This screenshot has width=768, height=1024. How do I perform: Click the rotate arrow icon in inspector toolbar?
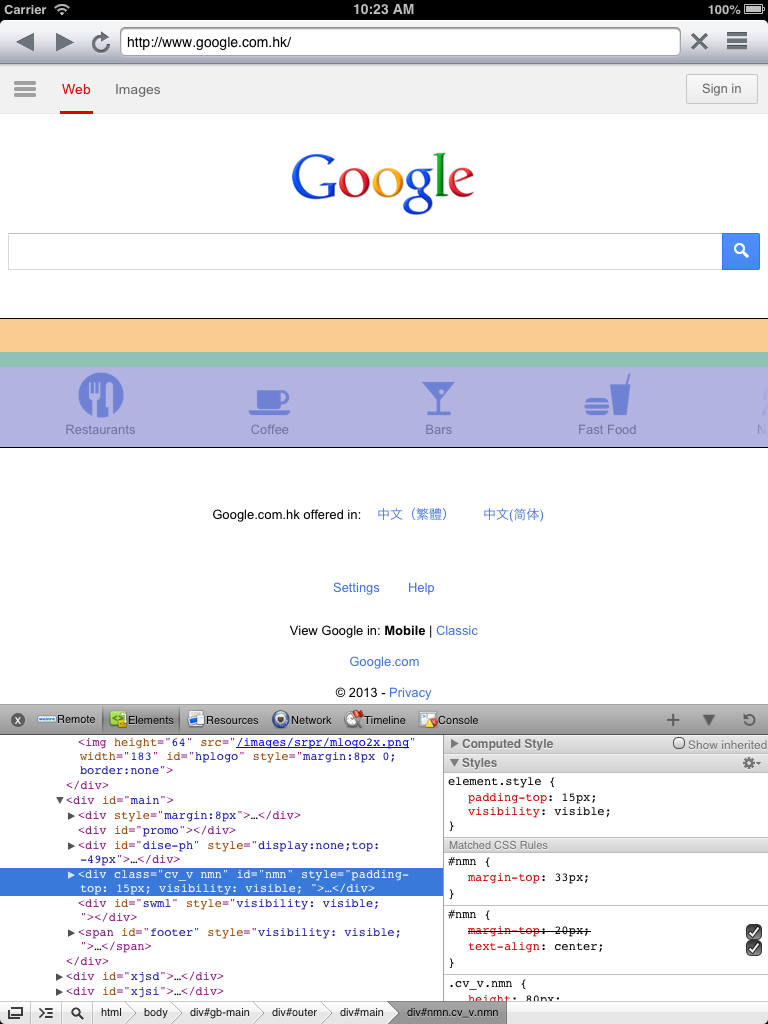749,720
